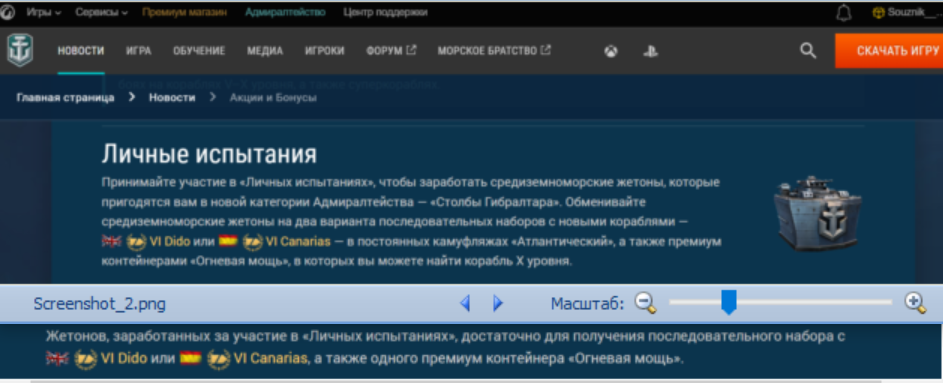
Task: Go to Адмиралтейство link
Action: point(285,12)
